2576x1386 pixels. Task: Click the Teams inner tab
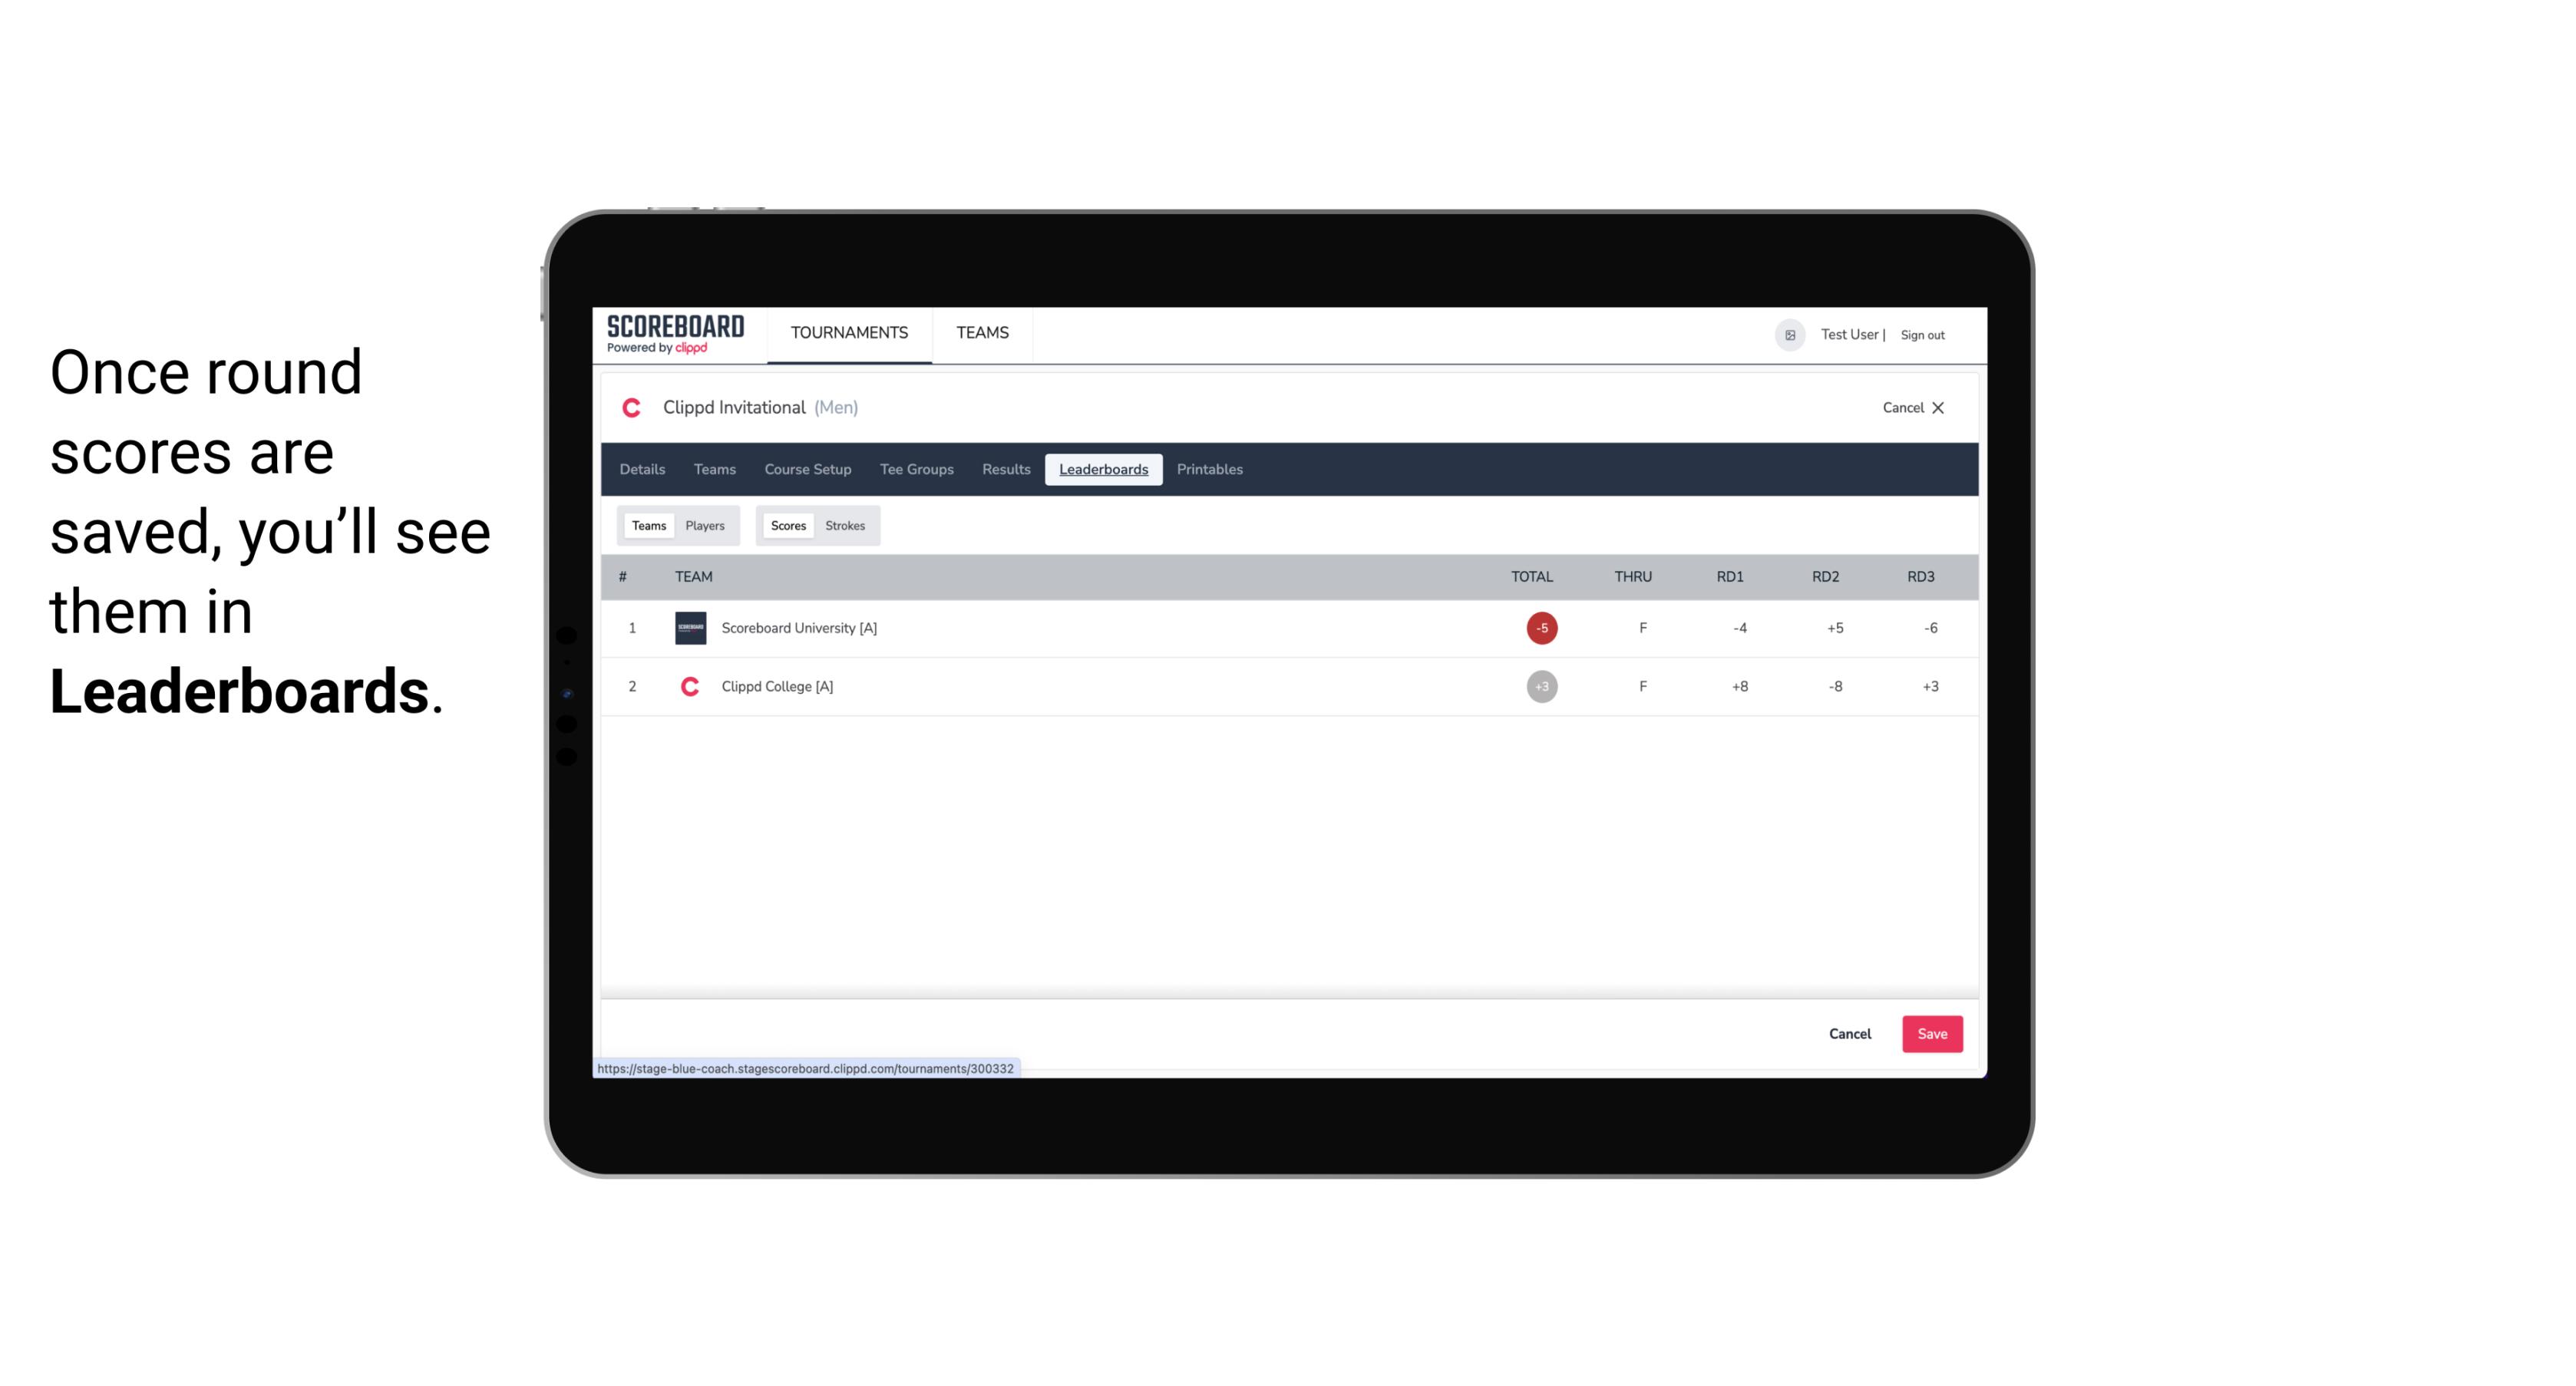click(x=649, y=524)
